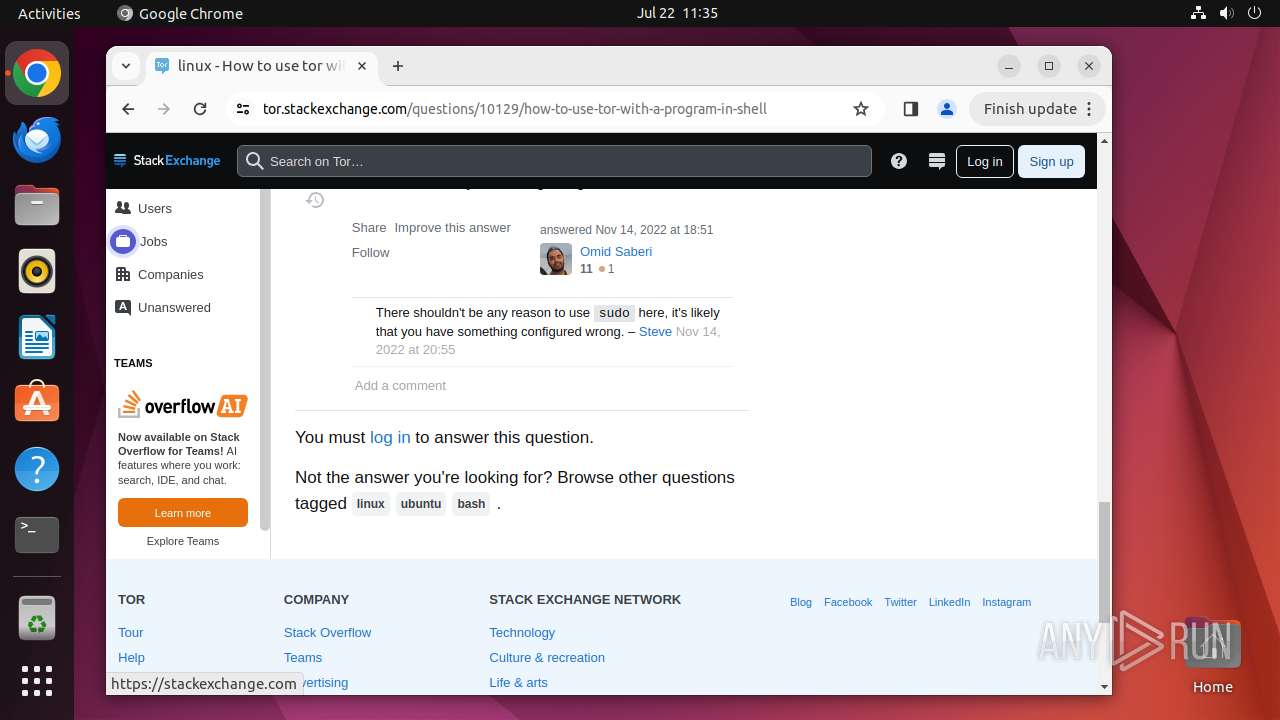Open Rhythmbox music player in dock
Screen dimensions: 1280x720
click(x=37, y=271)
